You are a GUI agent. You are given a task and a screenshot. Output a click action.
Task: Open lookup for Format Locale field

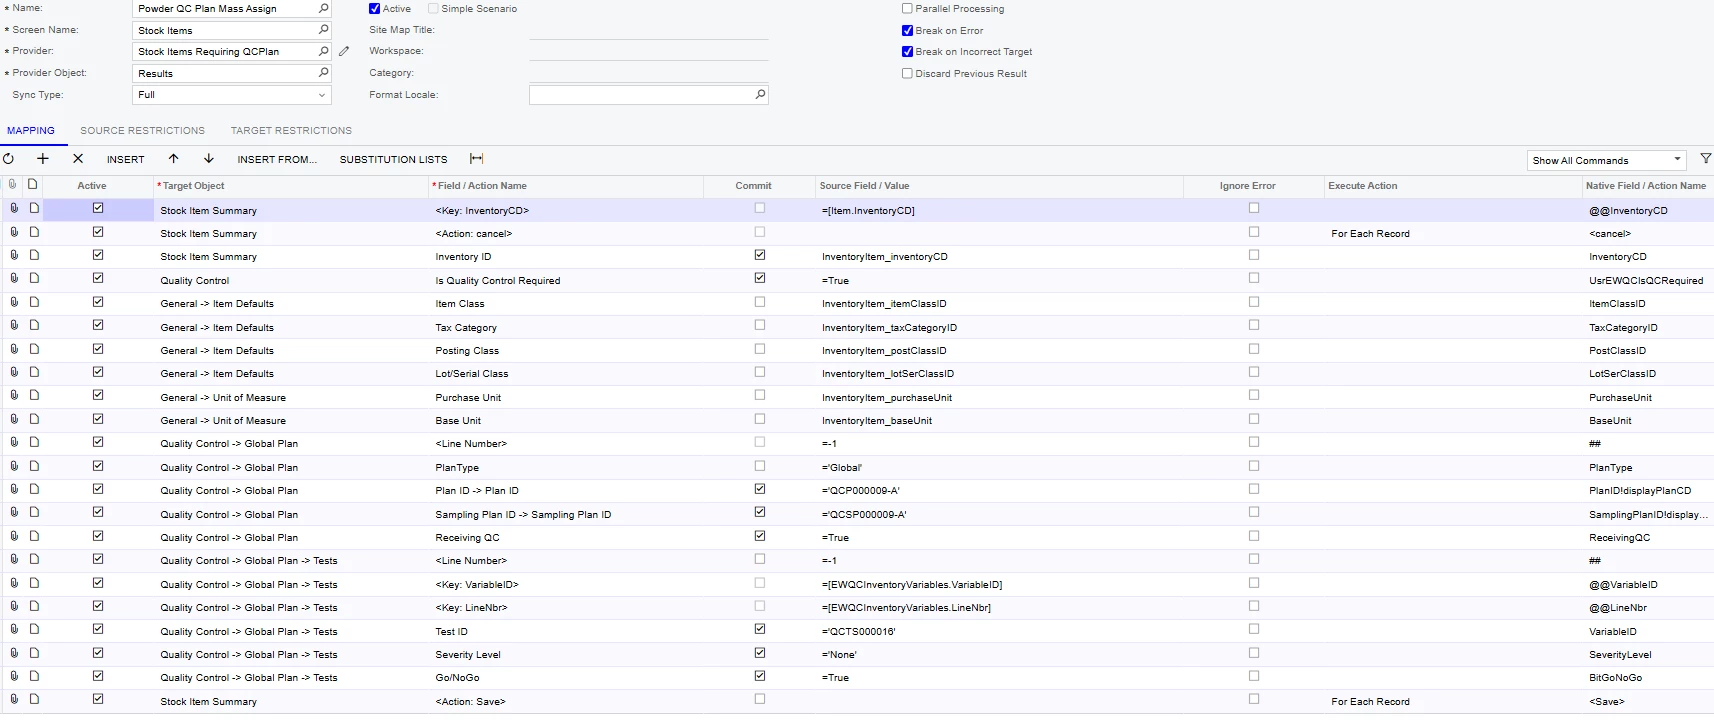coord(760,95)
